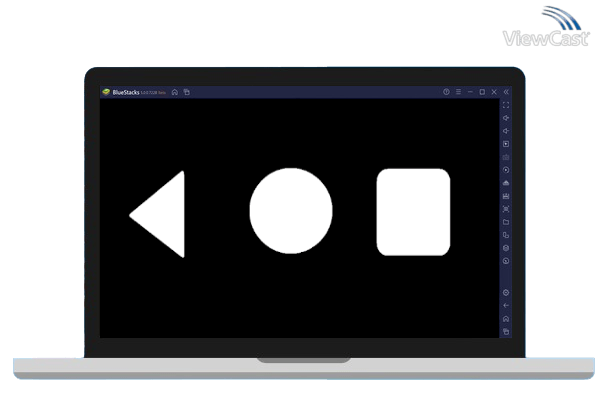Screen dimensions: 602x414
Task: Click the recent apps icon at sidebar bottom
Action: 506,331
